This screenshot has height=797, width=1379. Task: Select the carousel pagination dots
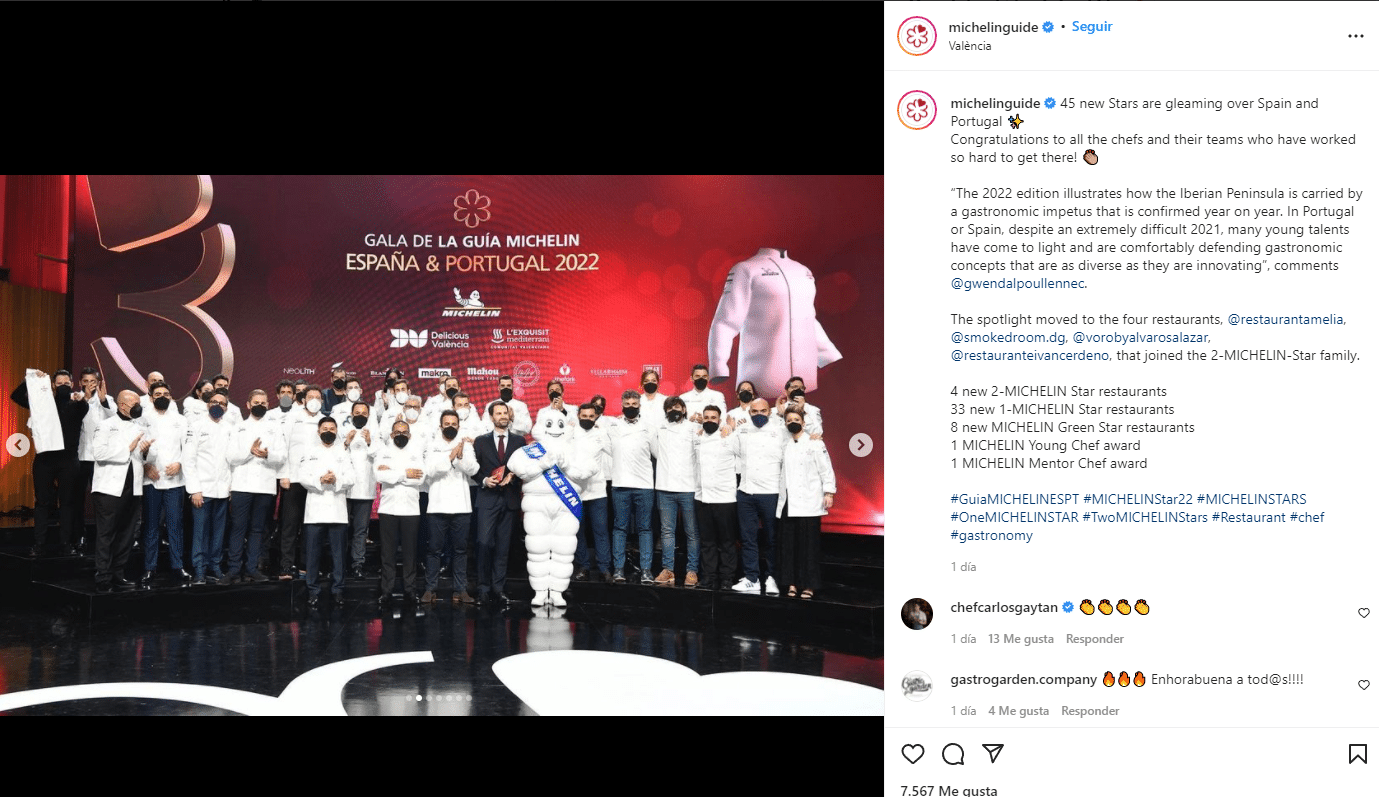(x=439, y=698)
